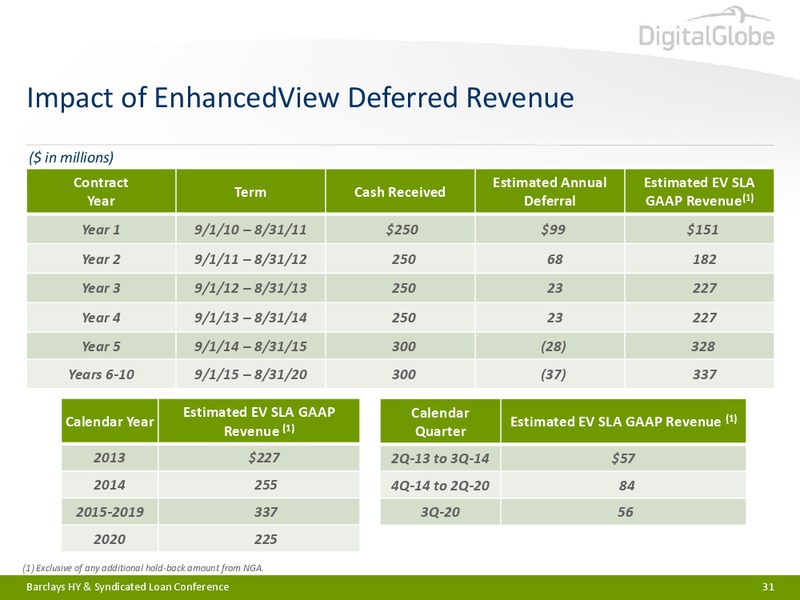Click the term "9/1/11 – 8/31/12"
The height and width of the screenshot is (600, 800).
(x=251, y=259)
